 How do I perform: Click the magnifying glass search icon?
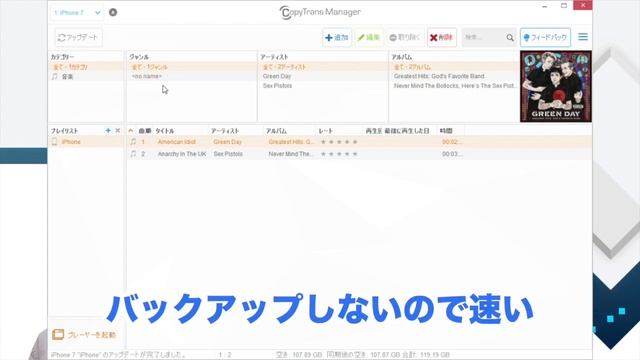pos(510,38)
